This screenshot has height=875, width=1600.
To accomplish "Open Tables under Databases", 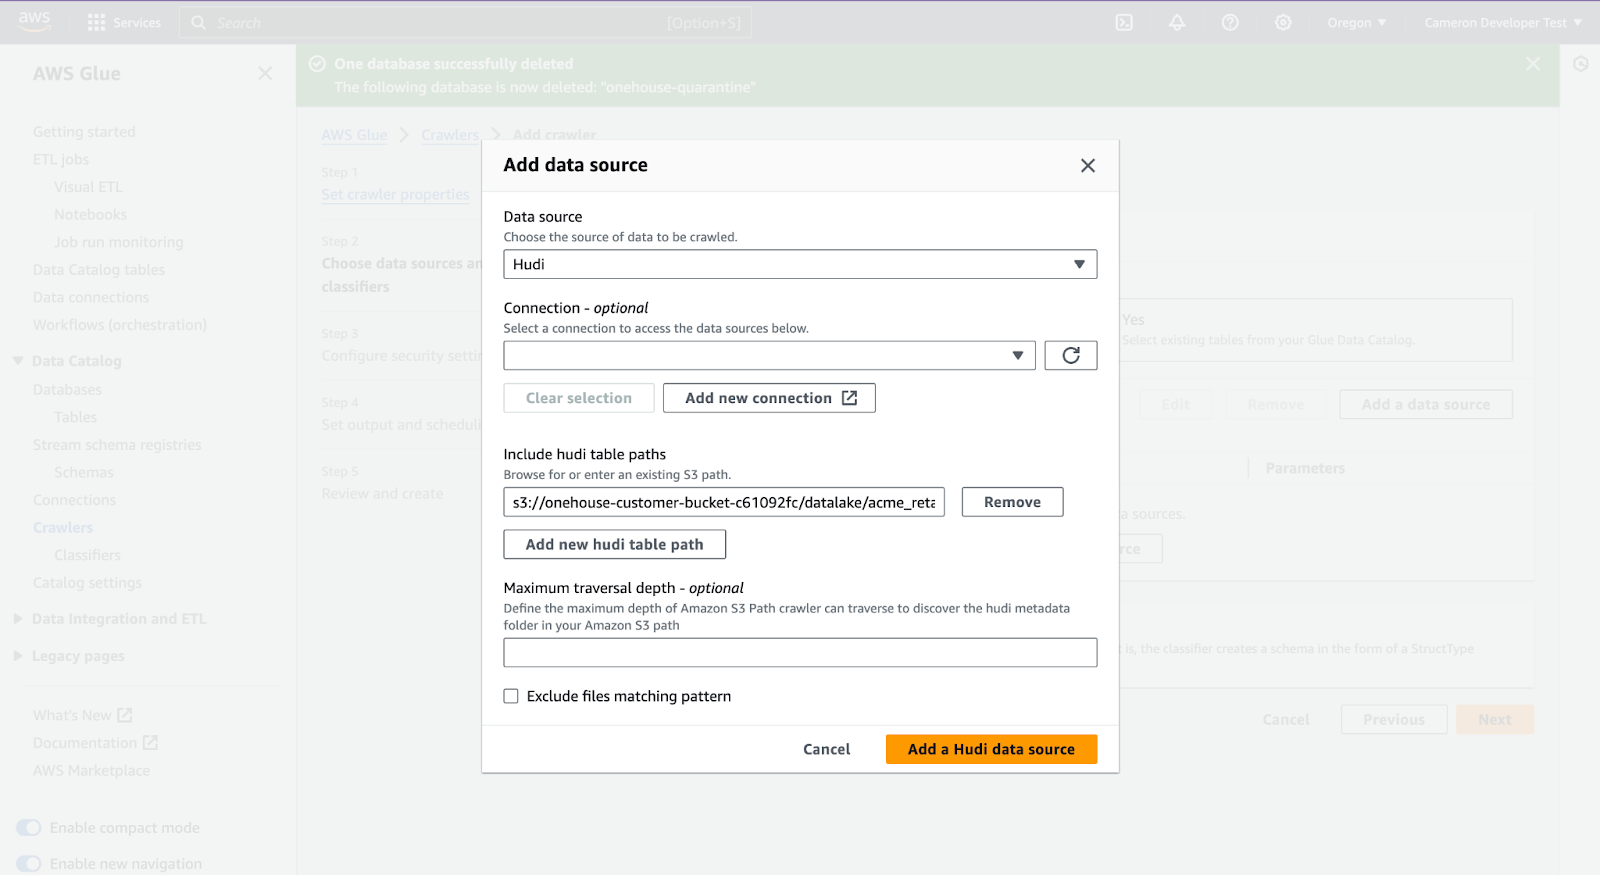I will point(76,417).
